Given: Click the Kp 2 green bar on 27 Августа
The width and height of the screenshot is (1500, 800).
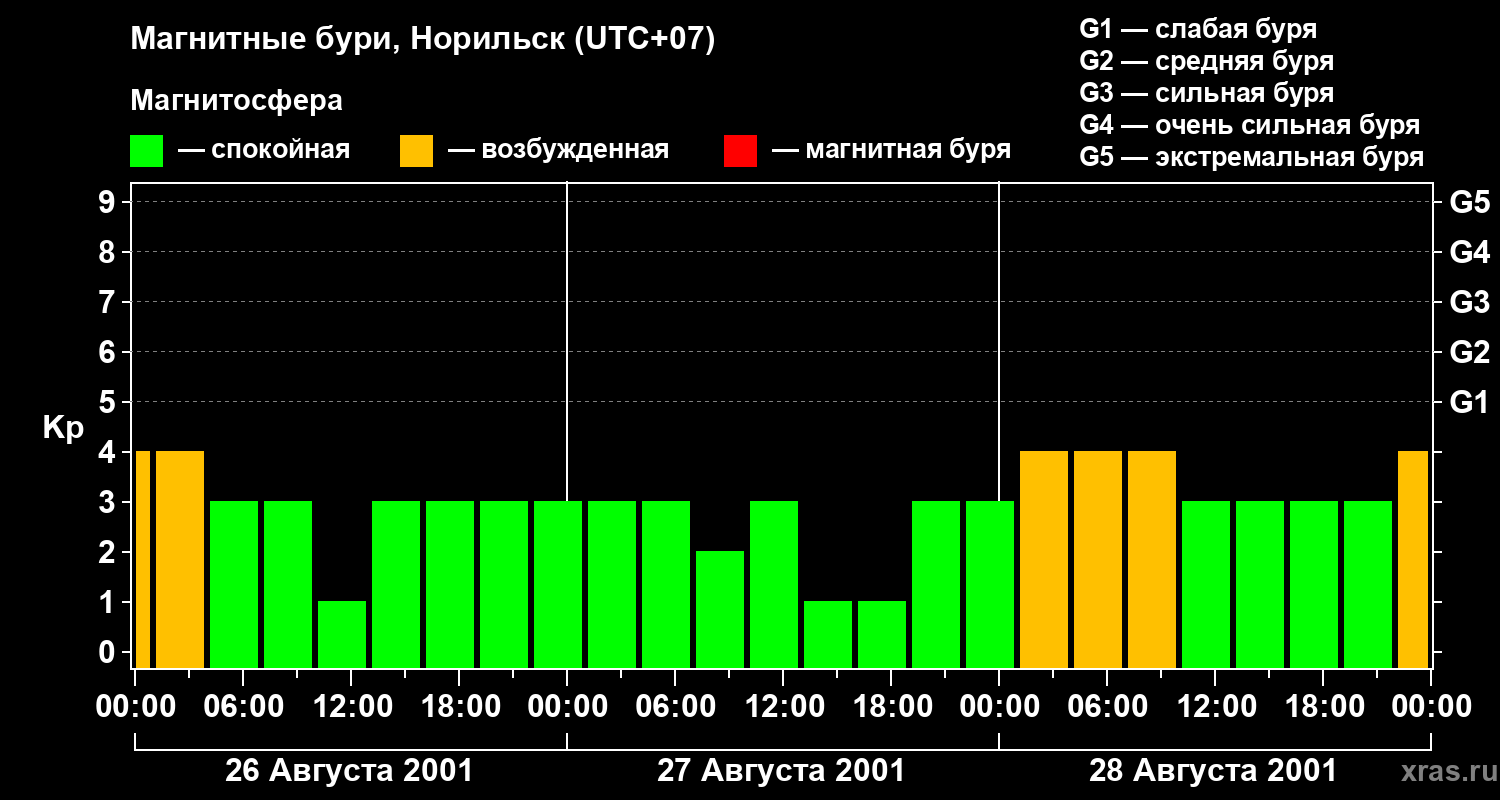Looking at the screenshot, I should coord(720,609).
